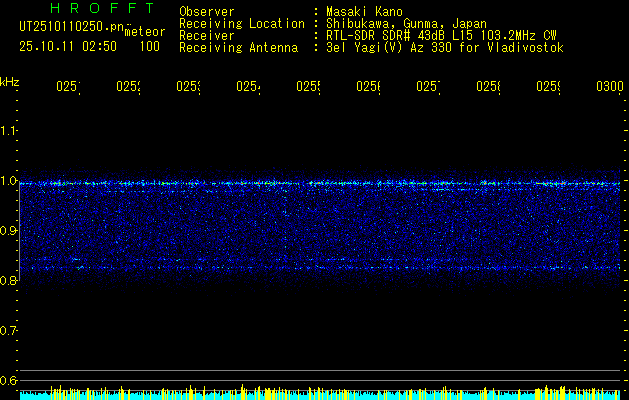629x400 pixels.
Task: Click the value 100 next to the date
Action: click(x=150, y=47)
